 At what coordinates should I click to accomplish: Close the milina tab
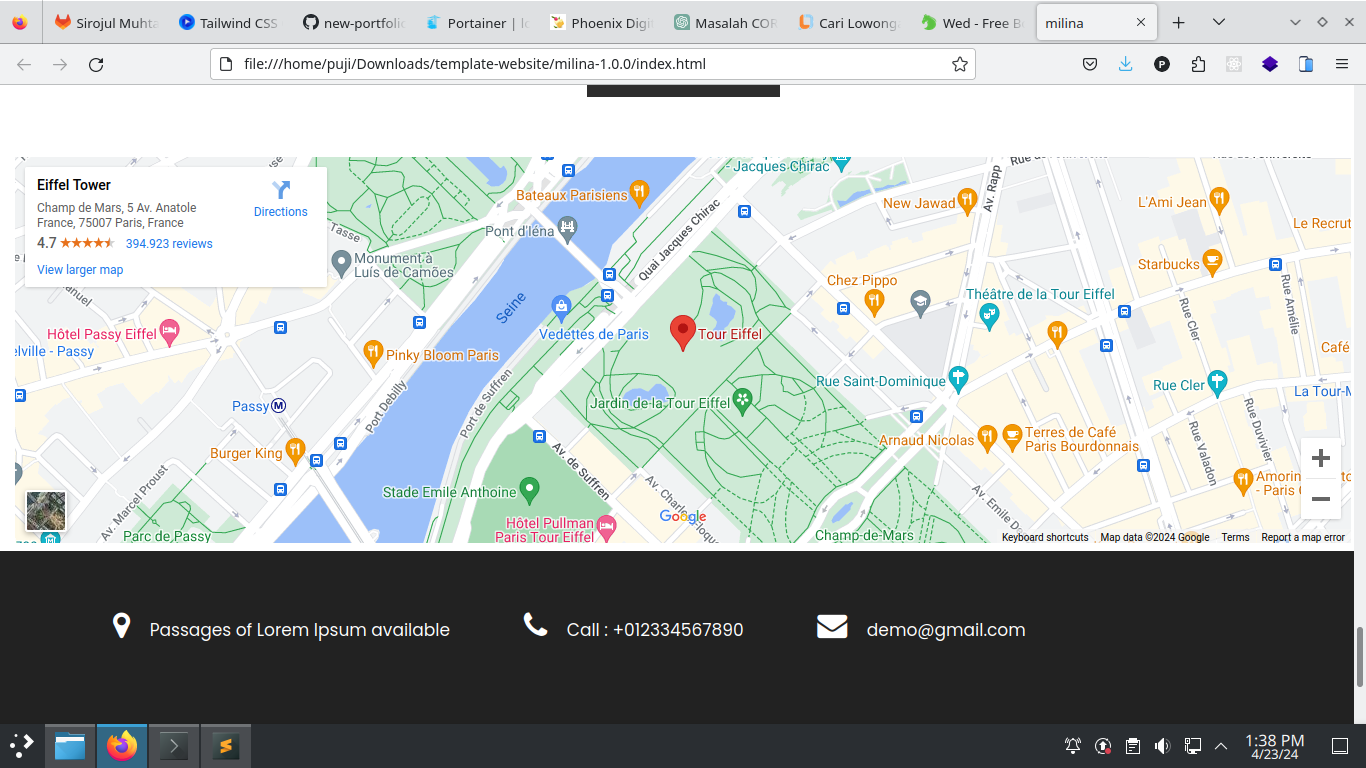pos(1141,22)
